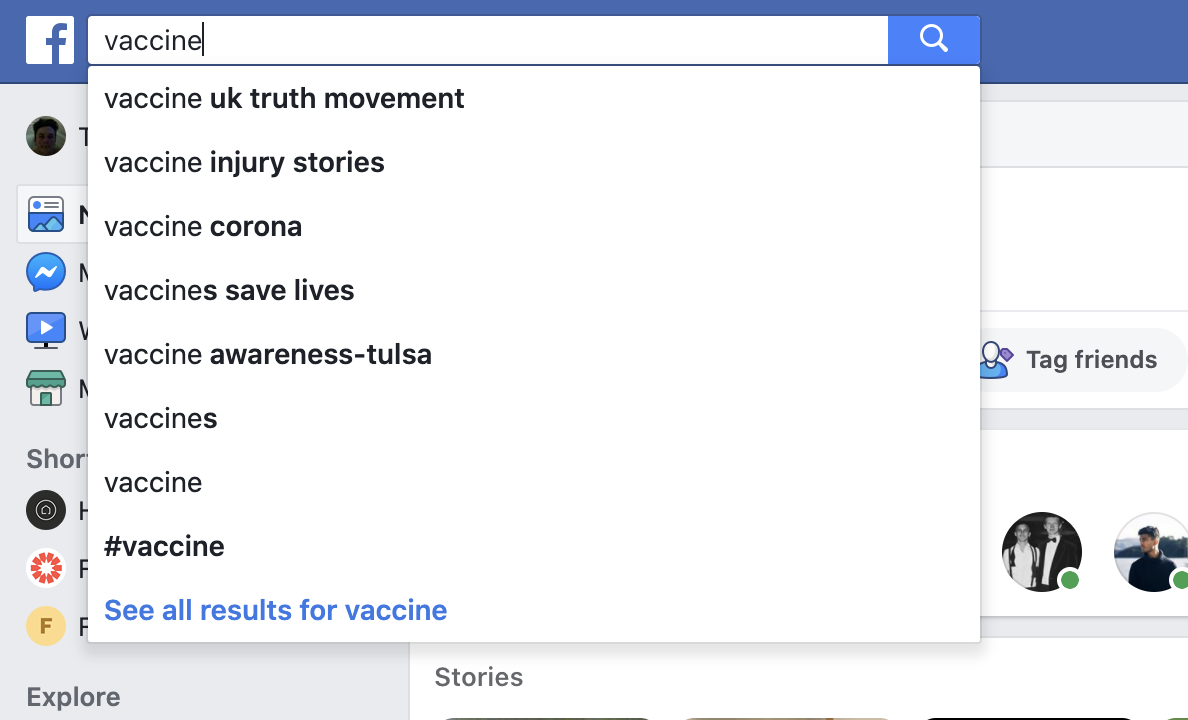Select the "vaccine awareness-tulsa" suggestion
Viewport: 1188px width, 720px height.
coord(268,354)
